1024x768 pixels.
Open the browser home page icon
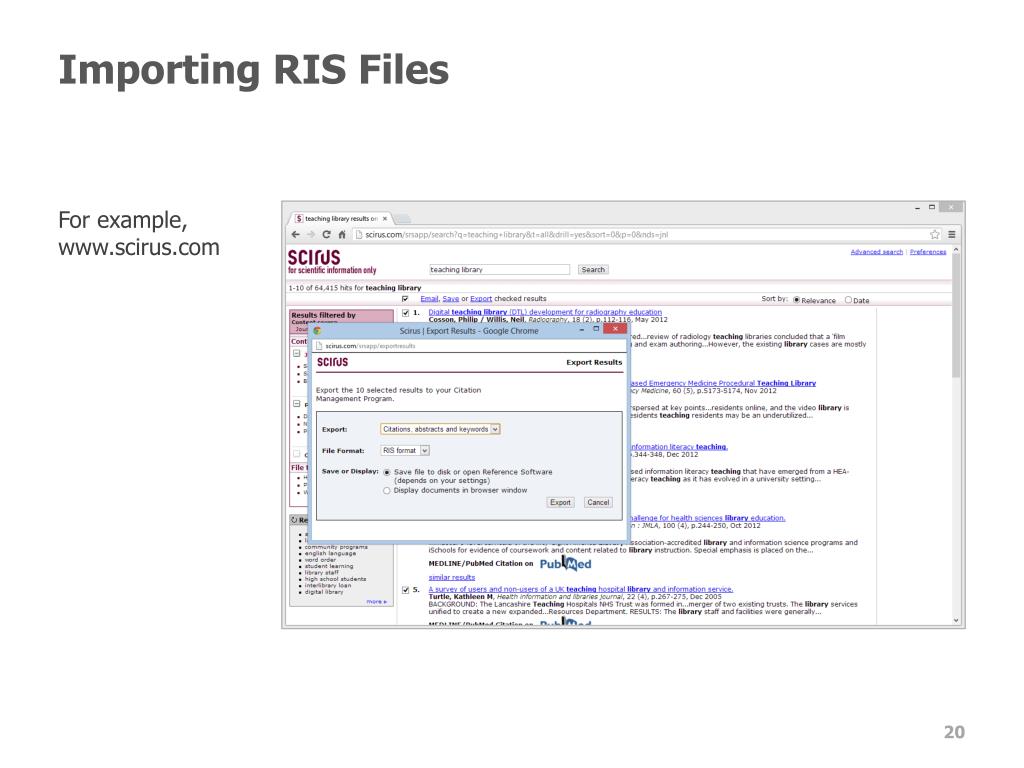pos(342,234)
